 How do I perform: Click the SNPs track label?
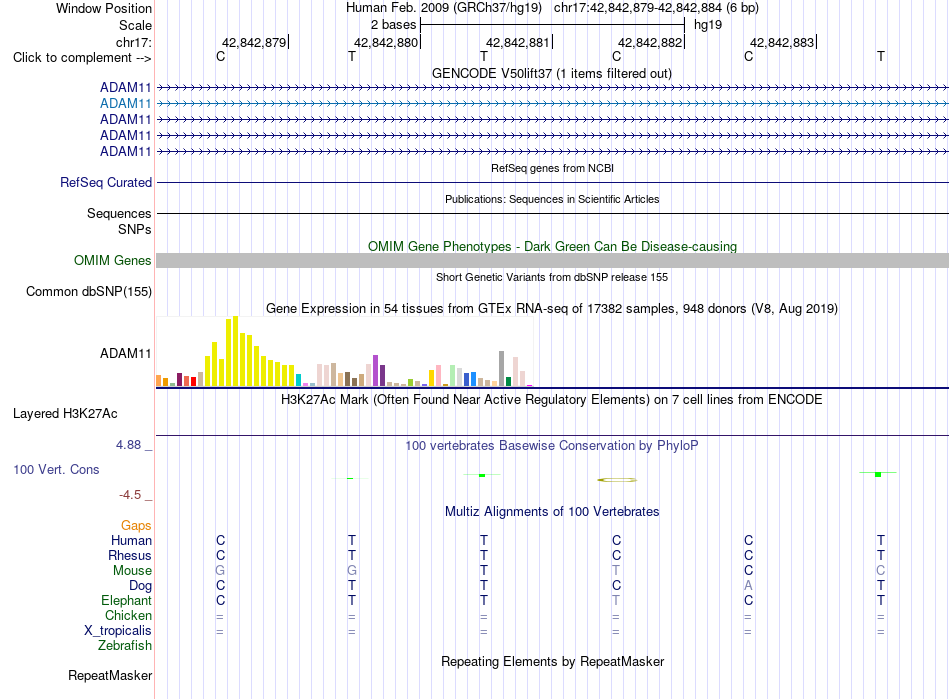(135, 230)
